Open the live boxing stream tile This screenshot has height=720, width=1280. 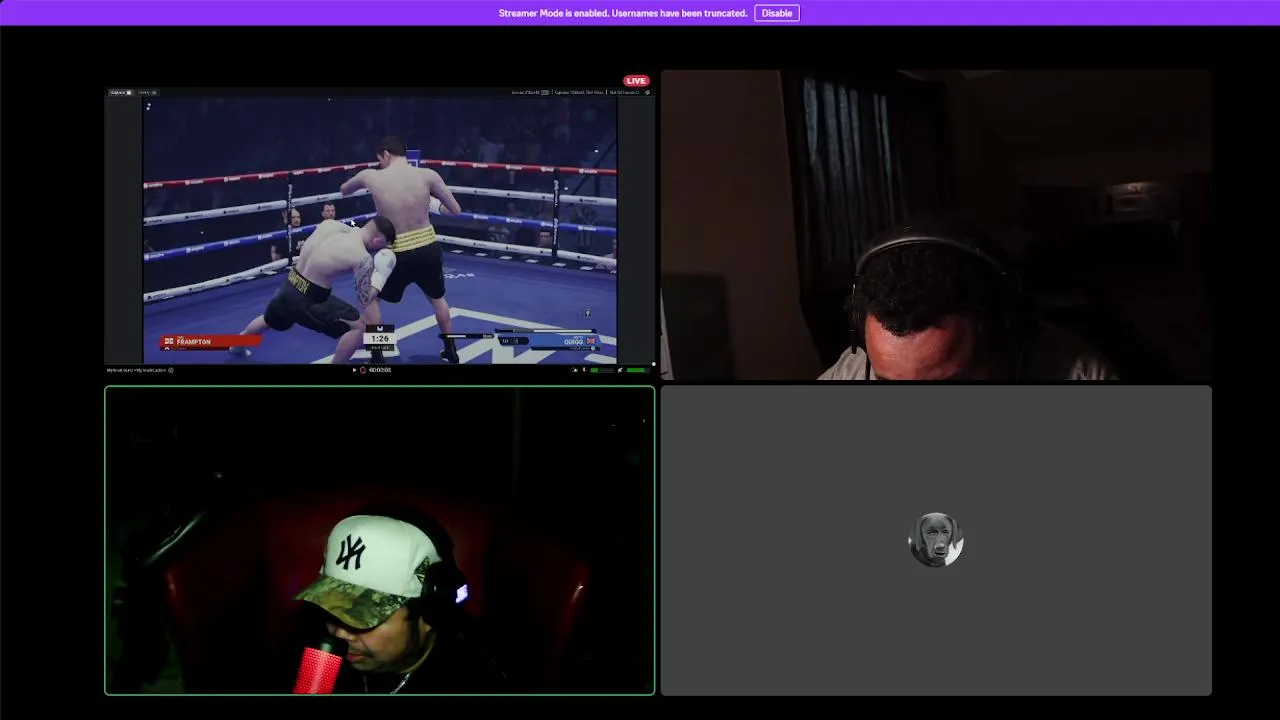click(x=380, y=225)
